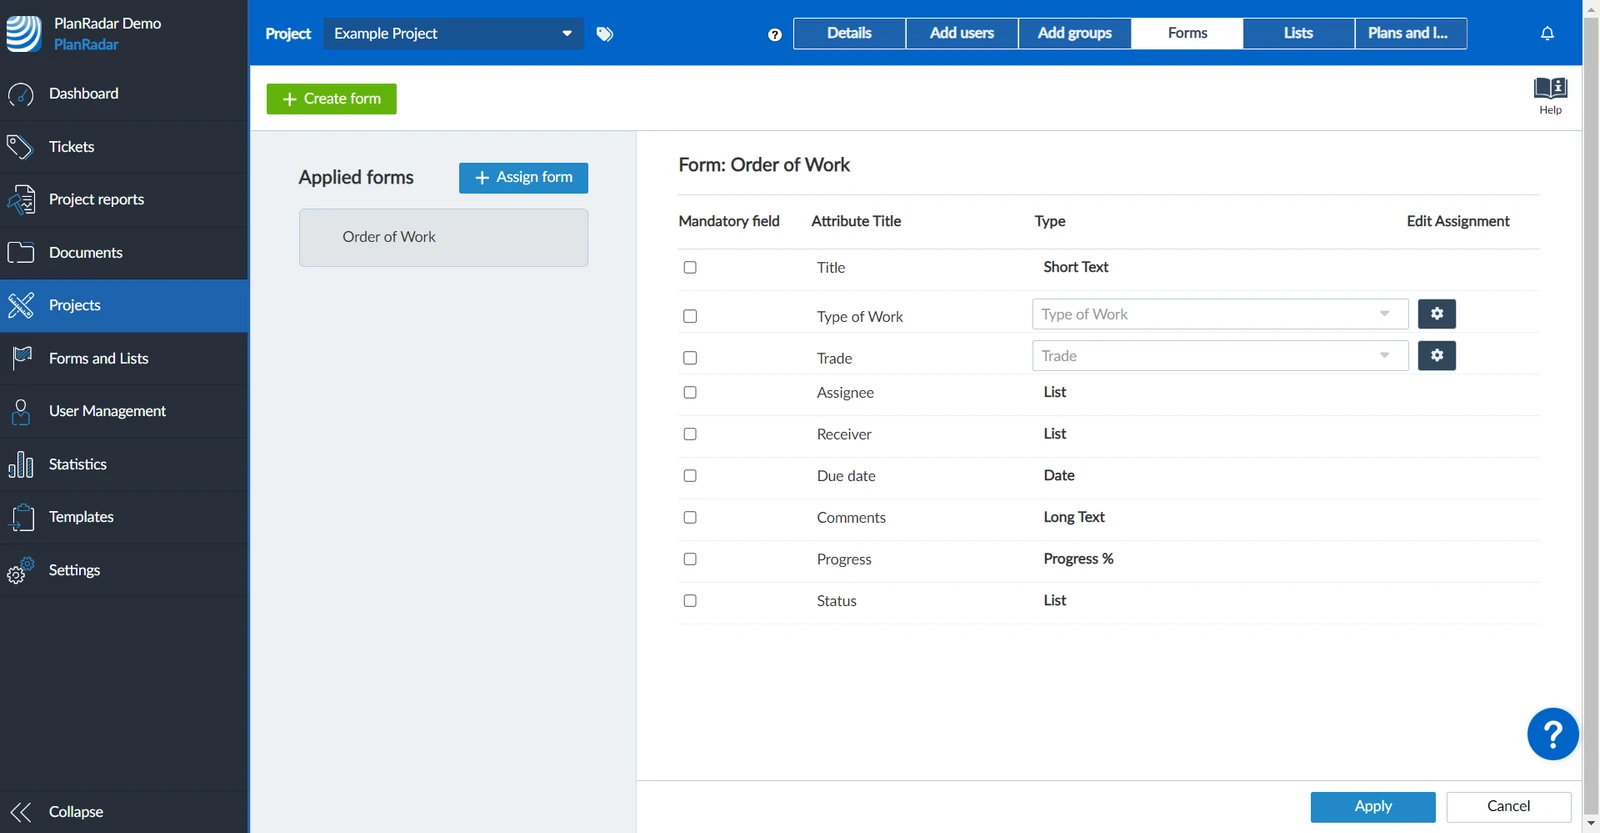The image size is (1600, 833).
Task: Open gear settings for Trade assignment
Action: point(1437,356)
